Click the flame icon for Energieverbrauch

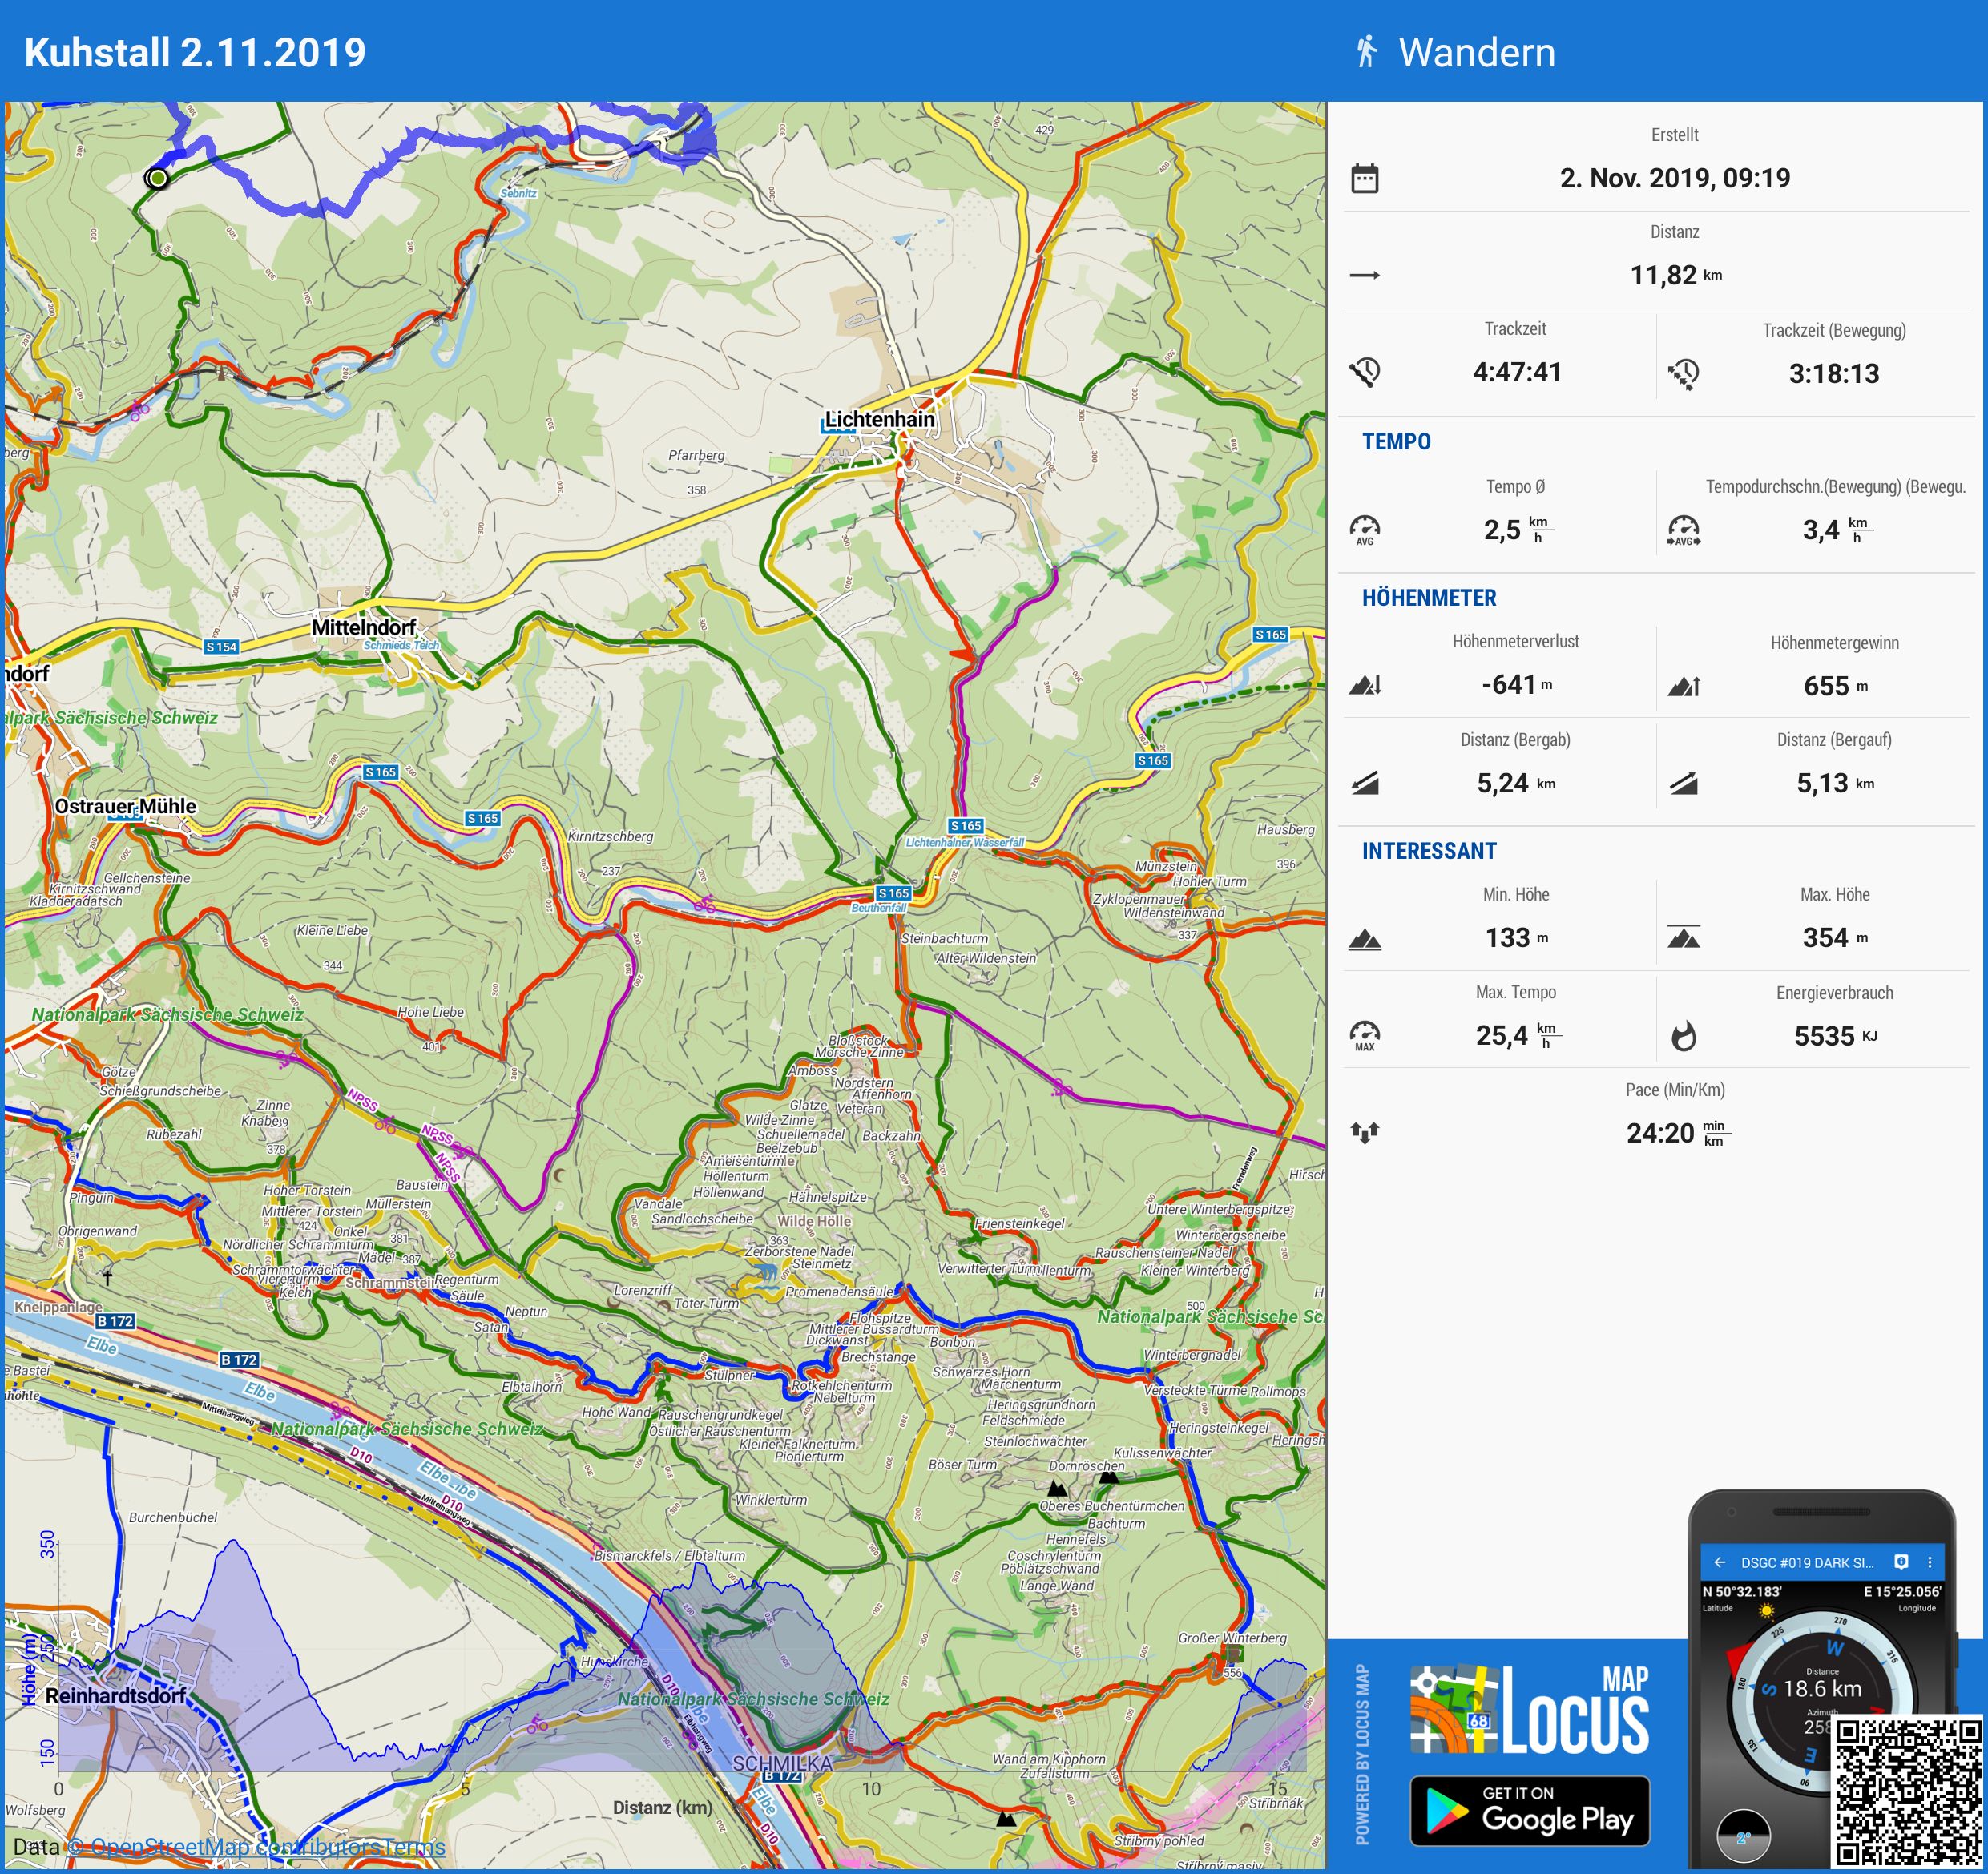[x=1684, y=1036]
